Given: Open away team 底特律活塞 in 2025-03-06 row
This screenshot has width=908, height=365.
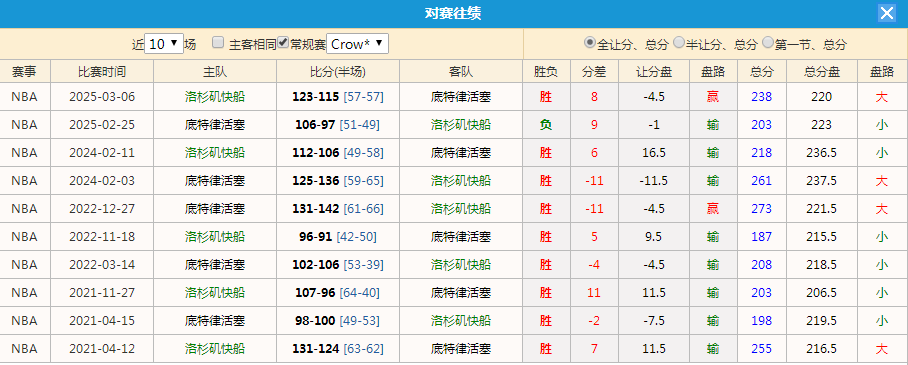Looking at the screenshot, I should (x=461, y=97).
